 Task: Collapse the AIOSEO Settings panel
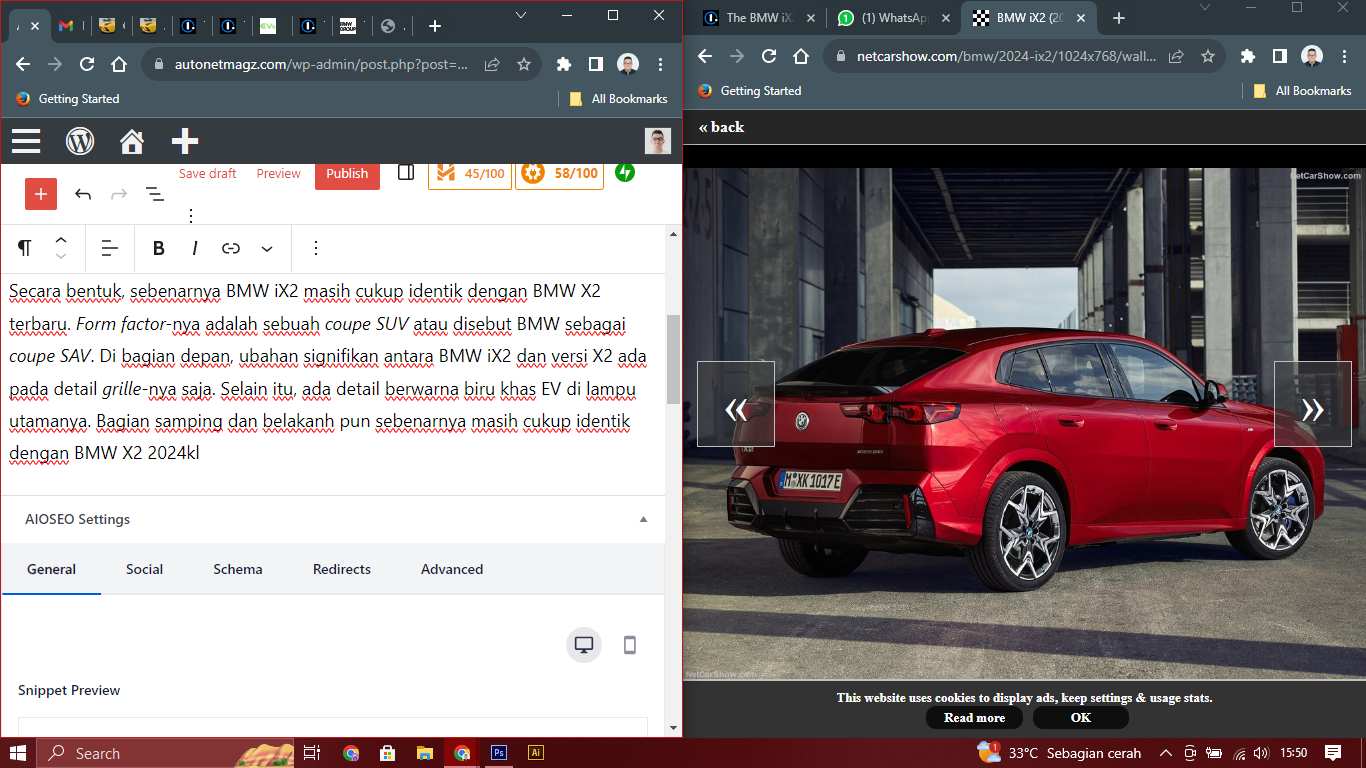tap(644, 519)
